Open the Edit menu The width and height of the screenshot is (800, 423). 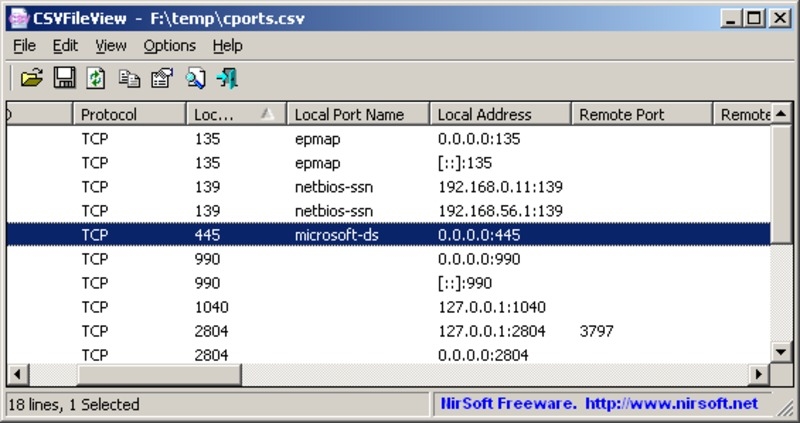coord(65,46)
